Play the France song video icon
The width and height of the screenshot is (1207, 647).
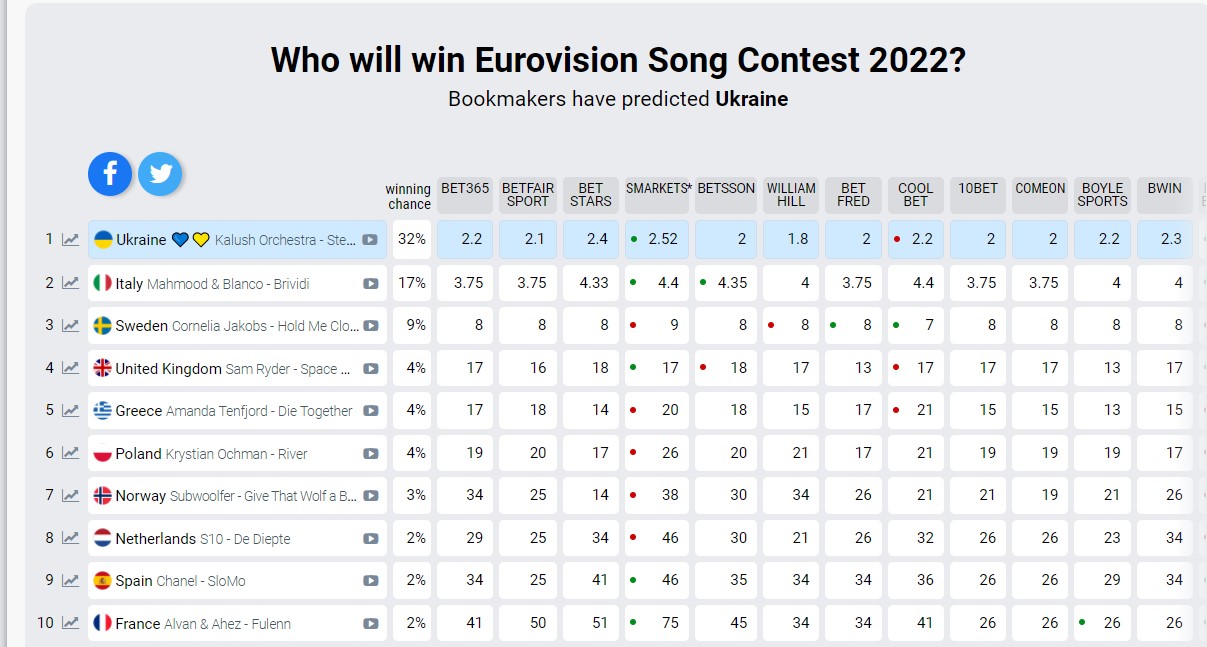pyautogui.click(x=370, y=624)
